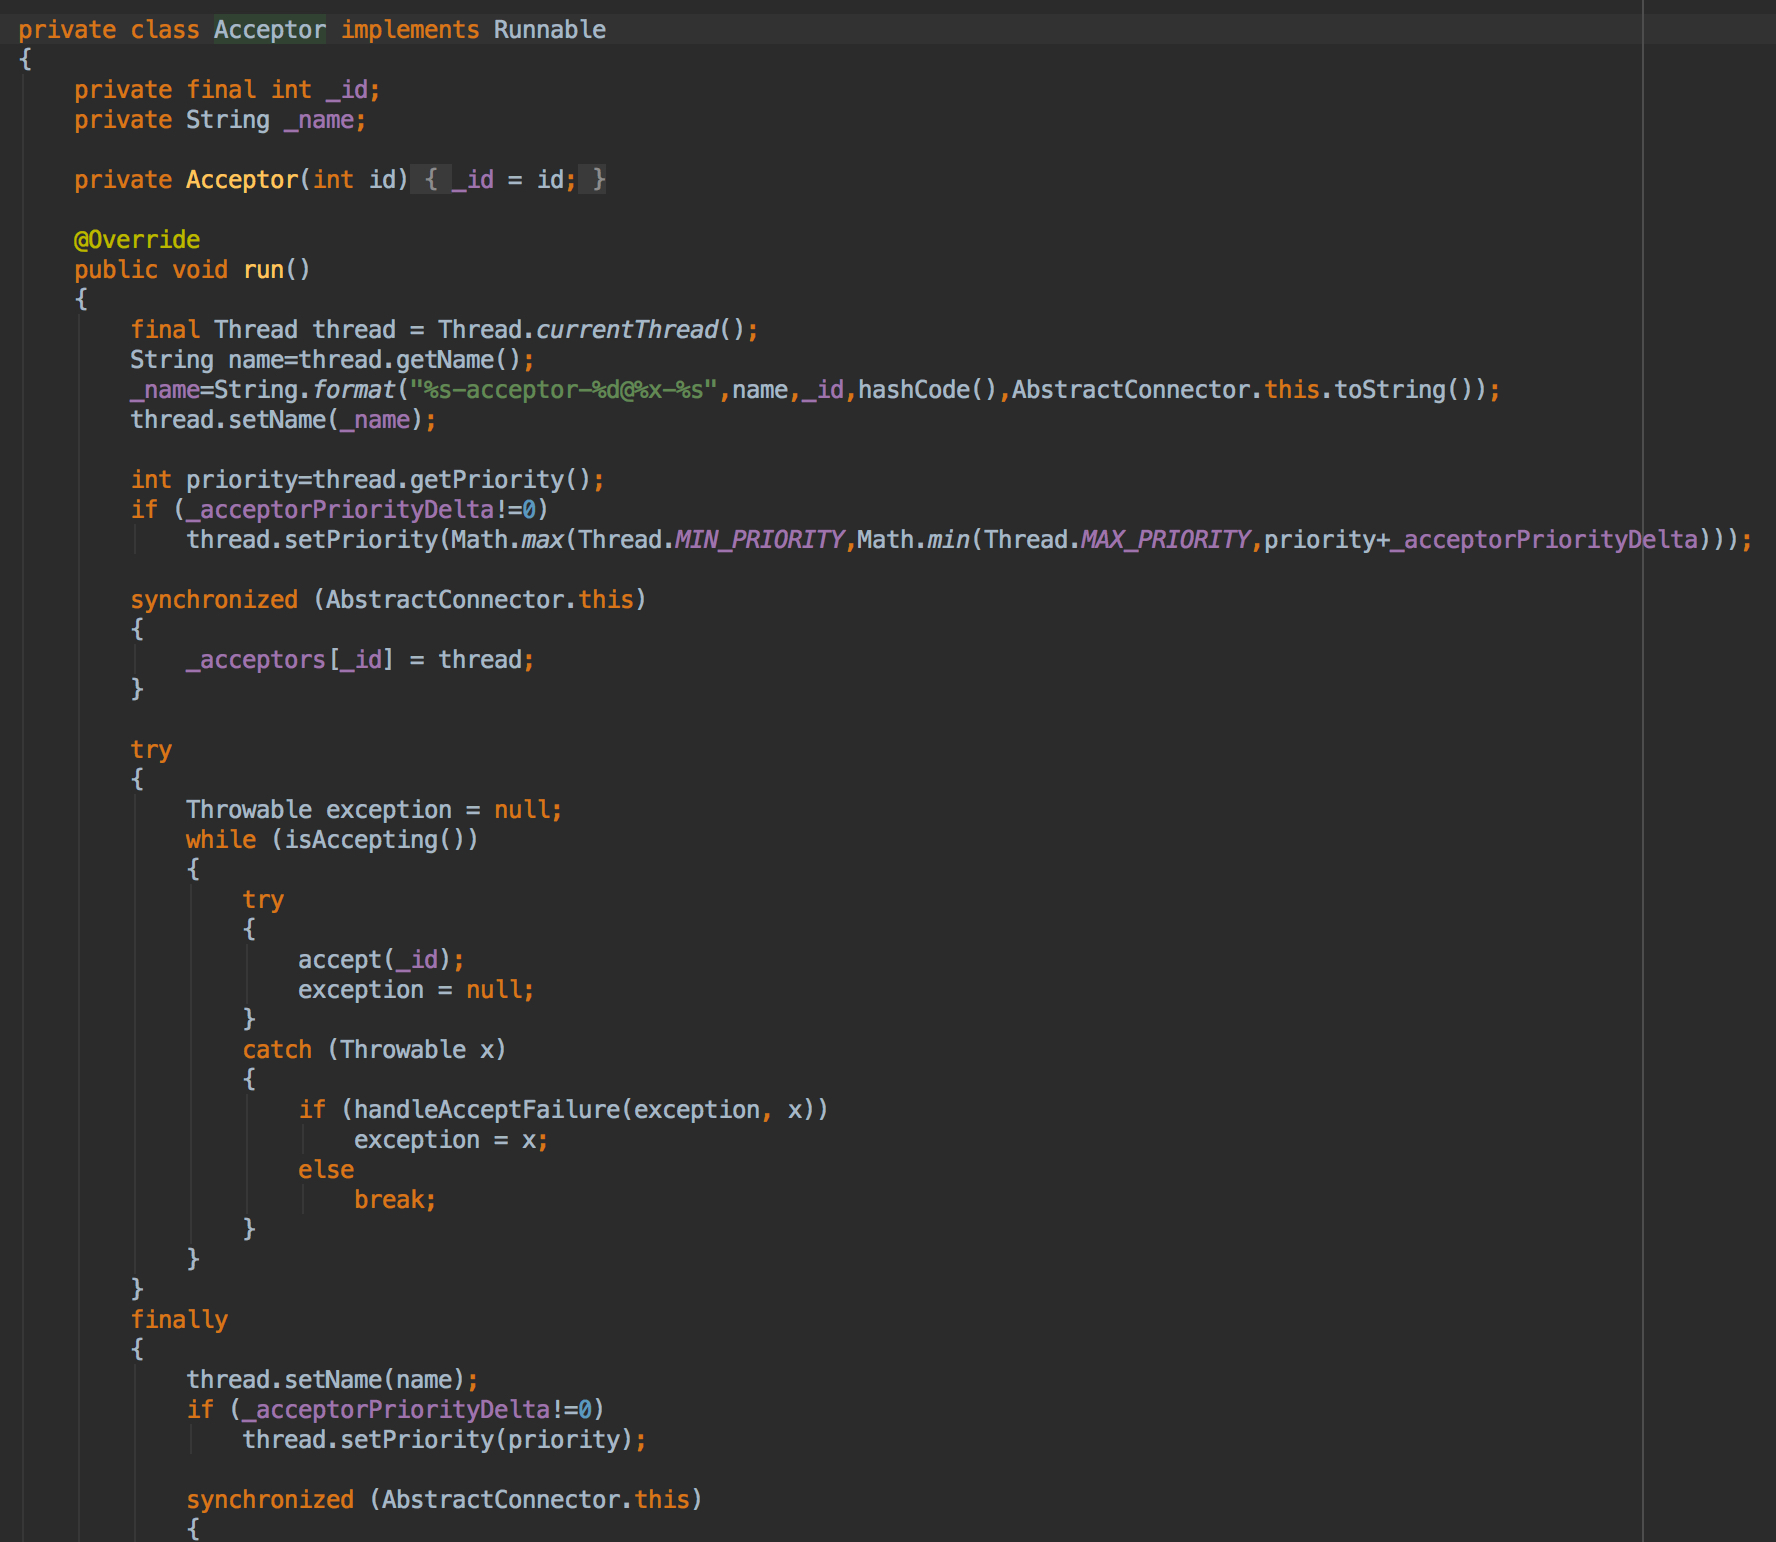The height and width of the screenshot is (1542, 1776).
Task: Click the accept(_id) call
Action: (x=375, y=960)
